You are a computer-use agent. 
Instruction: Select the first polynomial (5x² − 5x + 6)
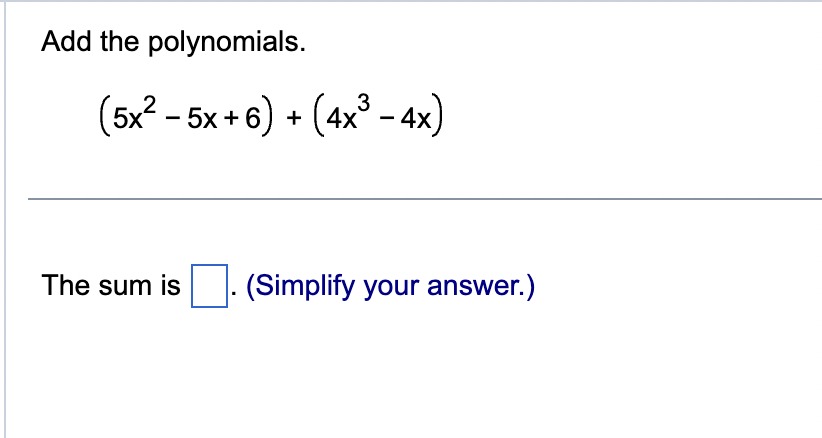[x=186, y=116]
